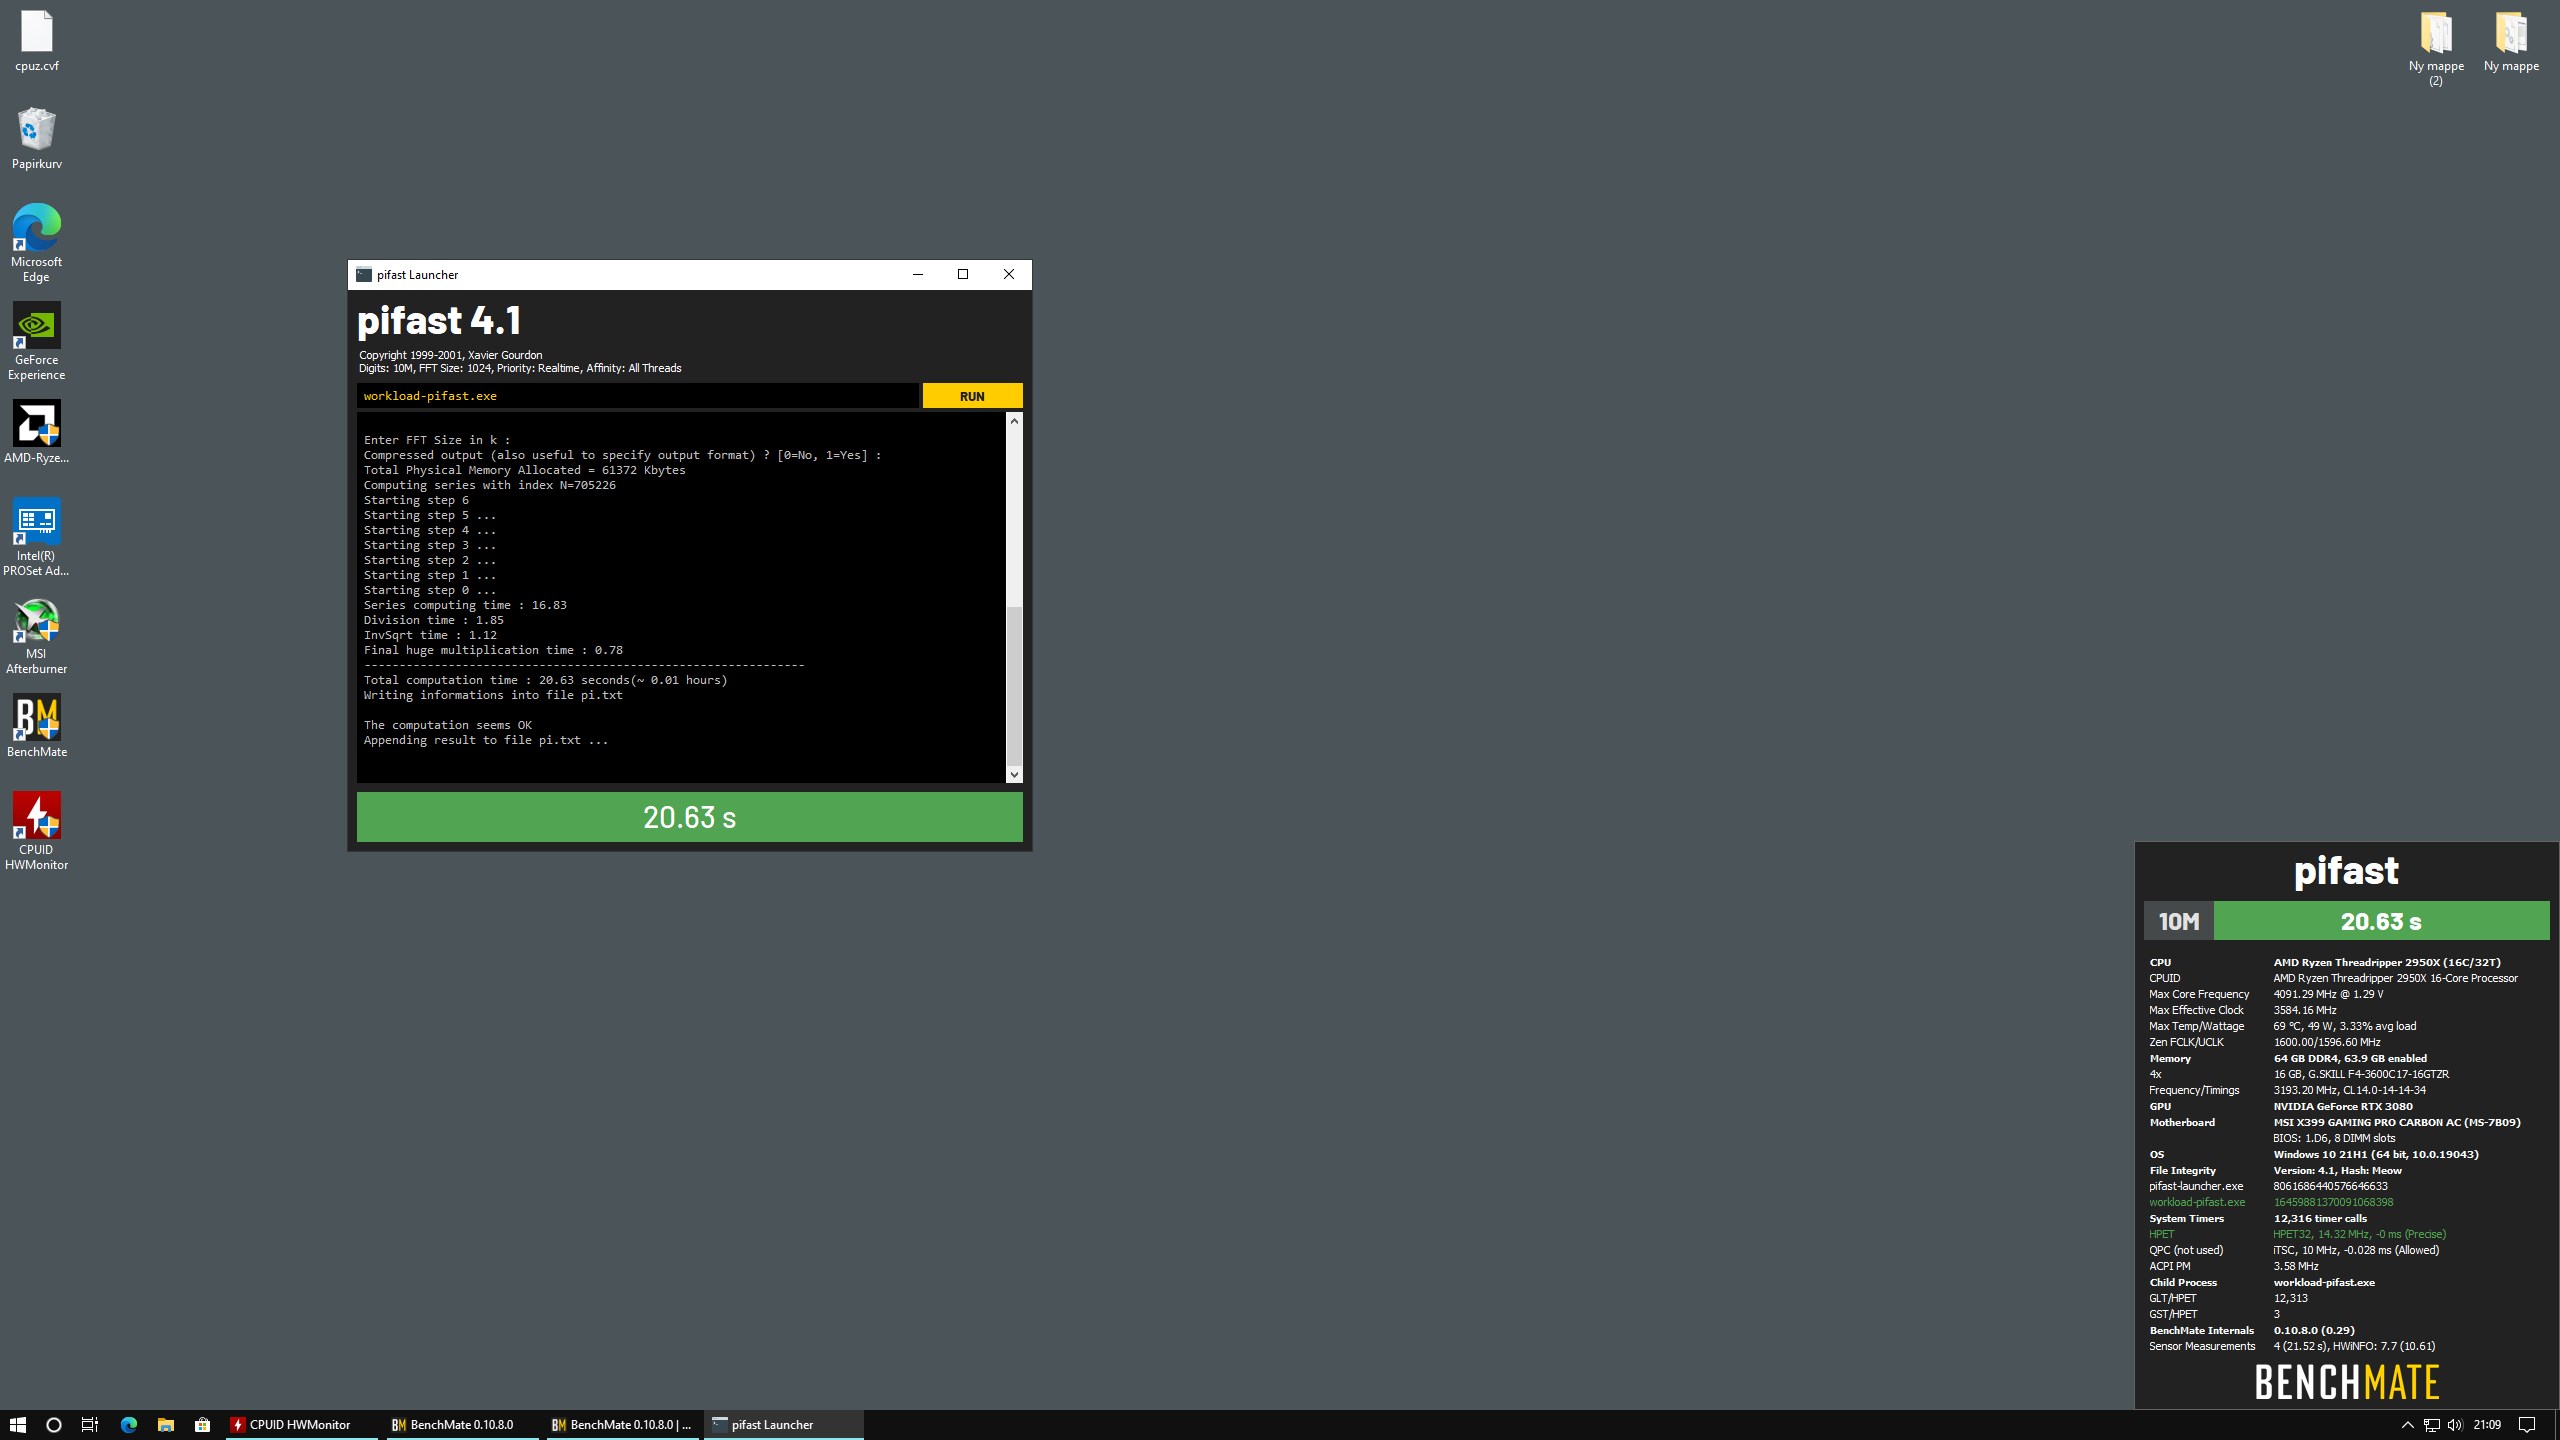Click console scrollbar up arrow

[x=1014, y=421]
